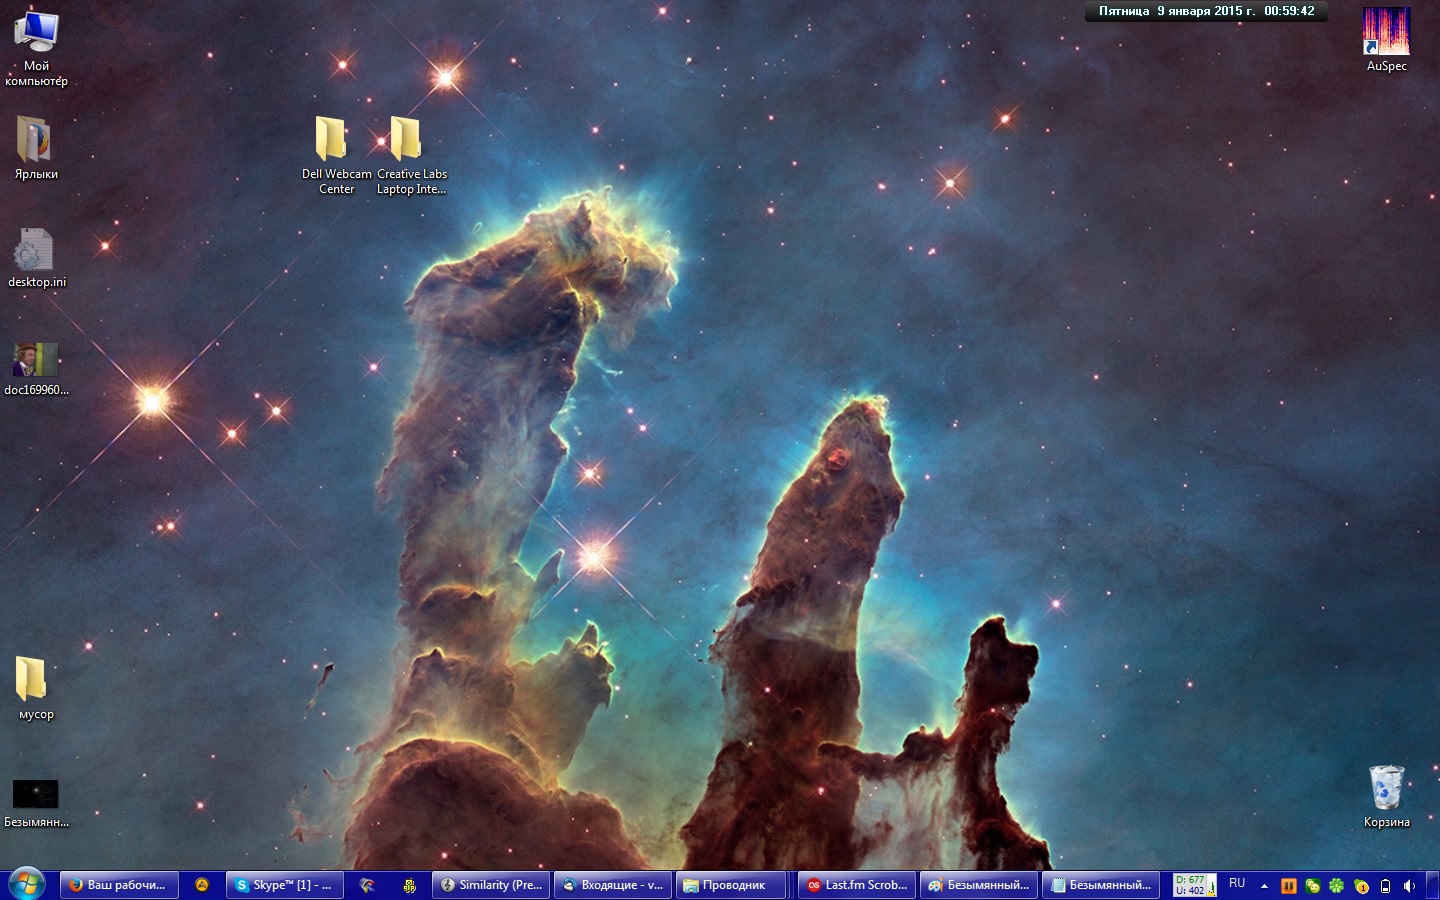Screen dimensions: 1440x900
Task: Click the Show desktop strip in taskbar
Action: (1432, 885)
